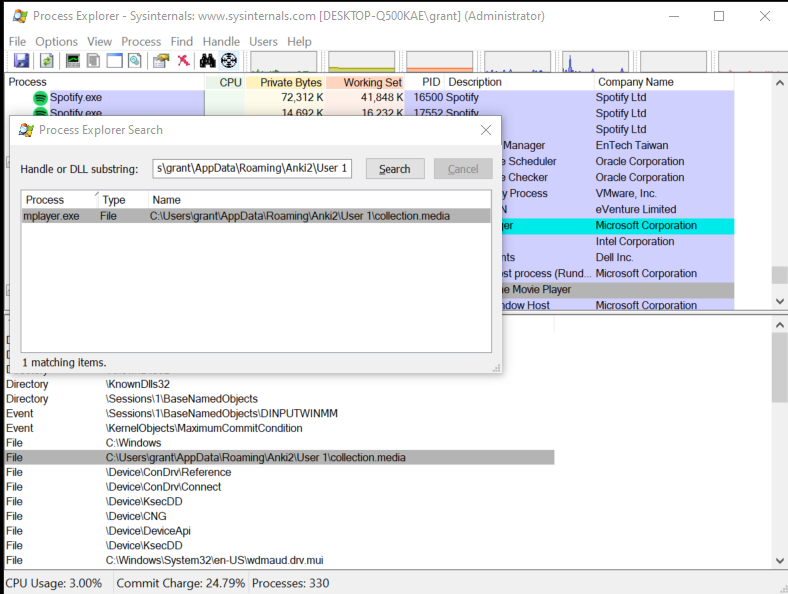
Task: Sort by the CPU column header
Action: tap(225, 82)
